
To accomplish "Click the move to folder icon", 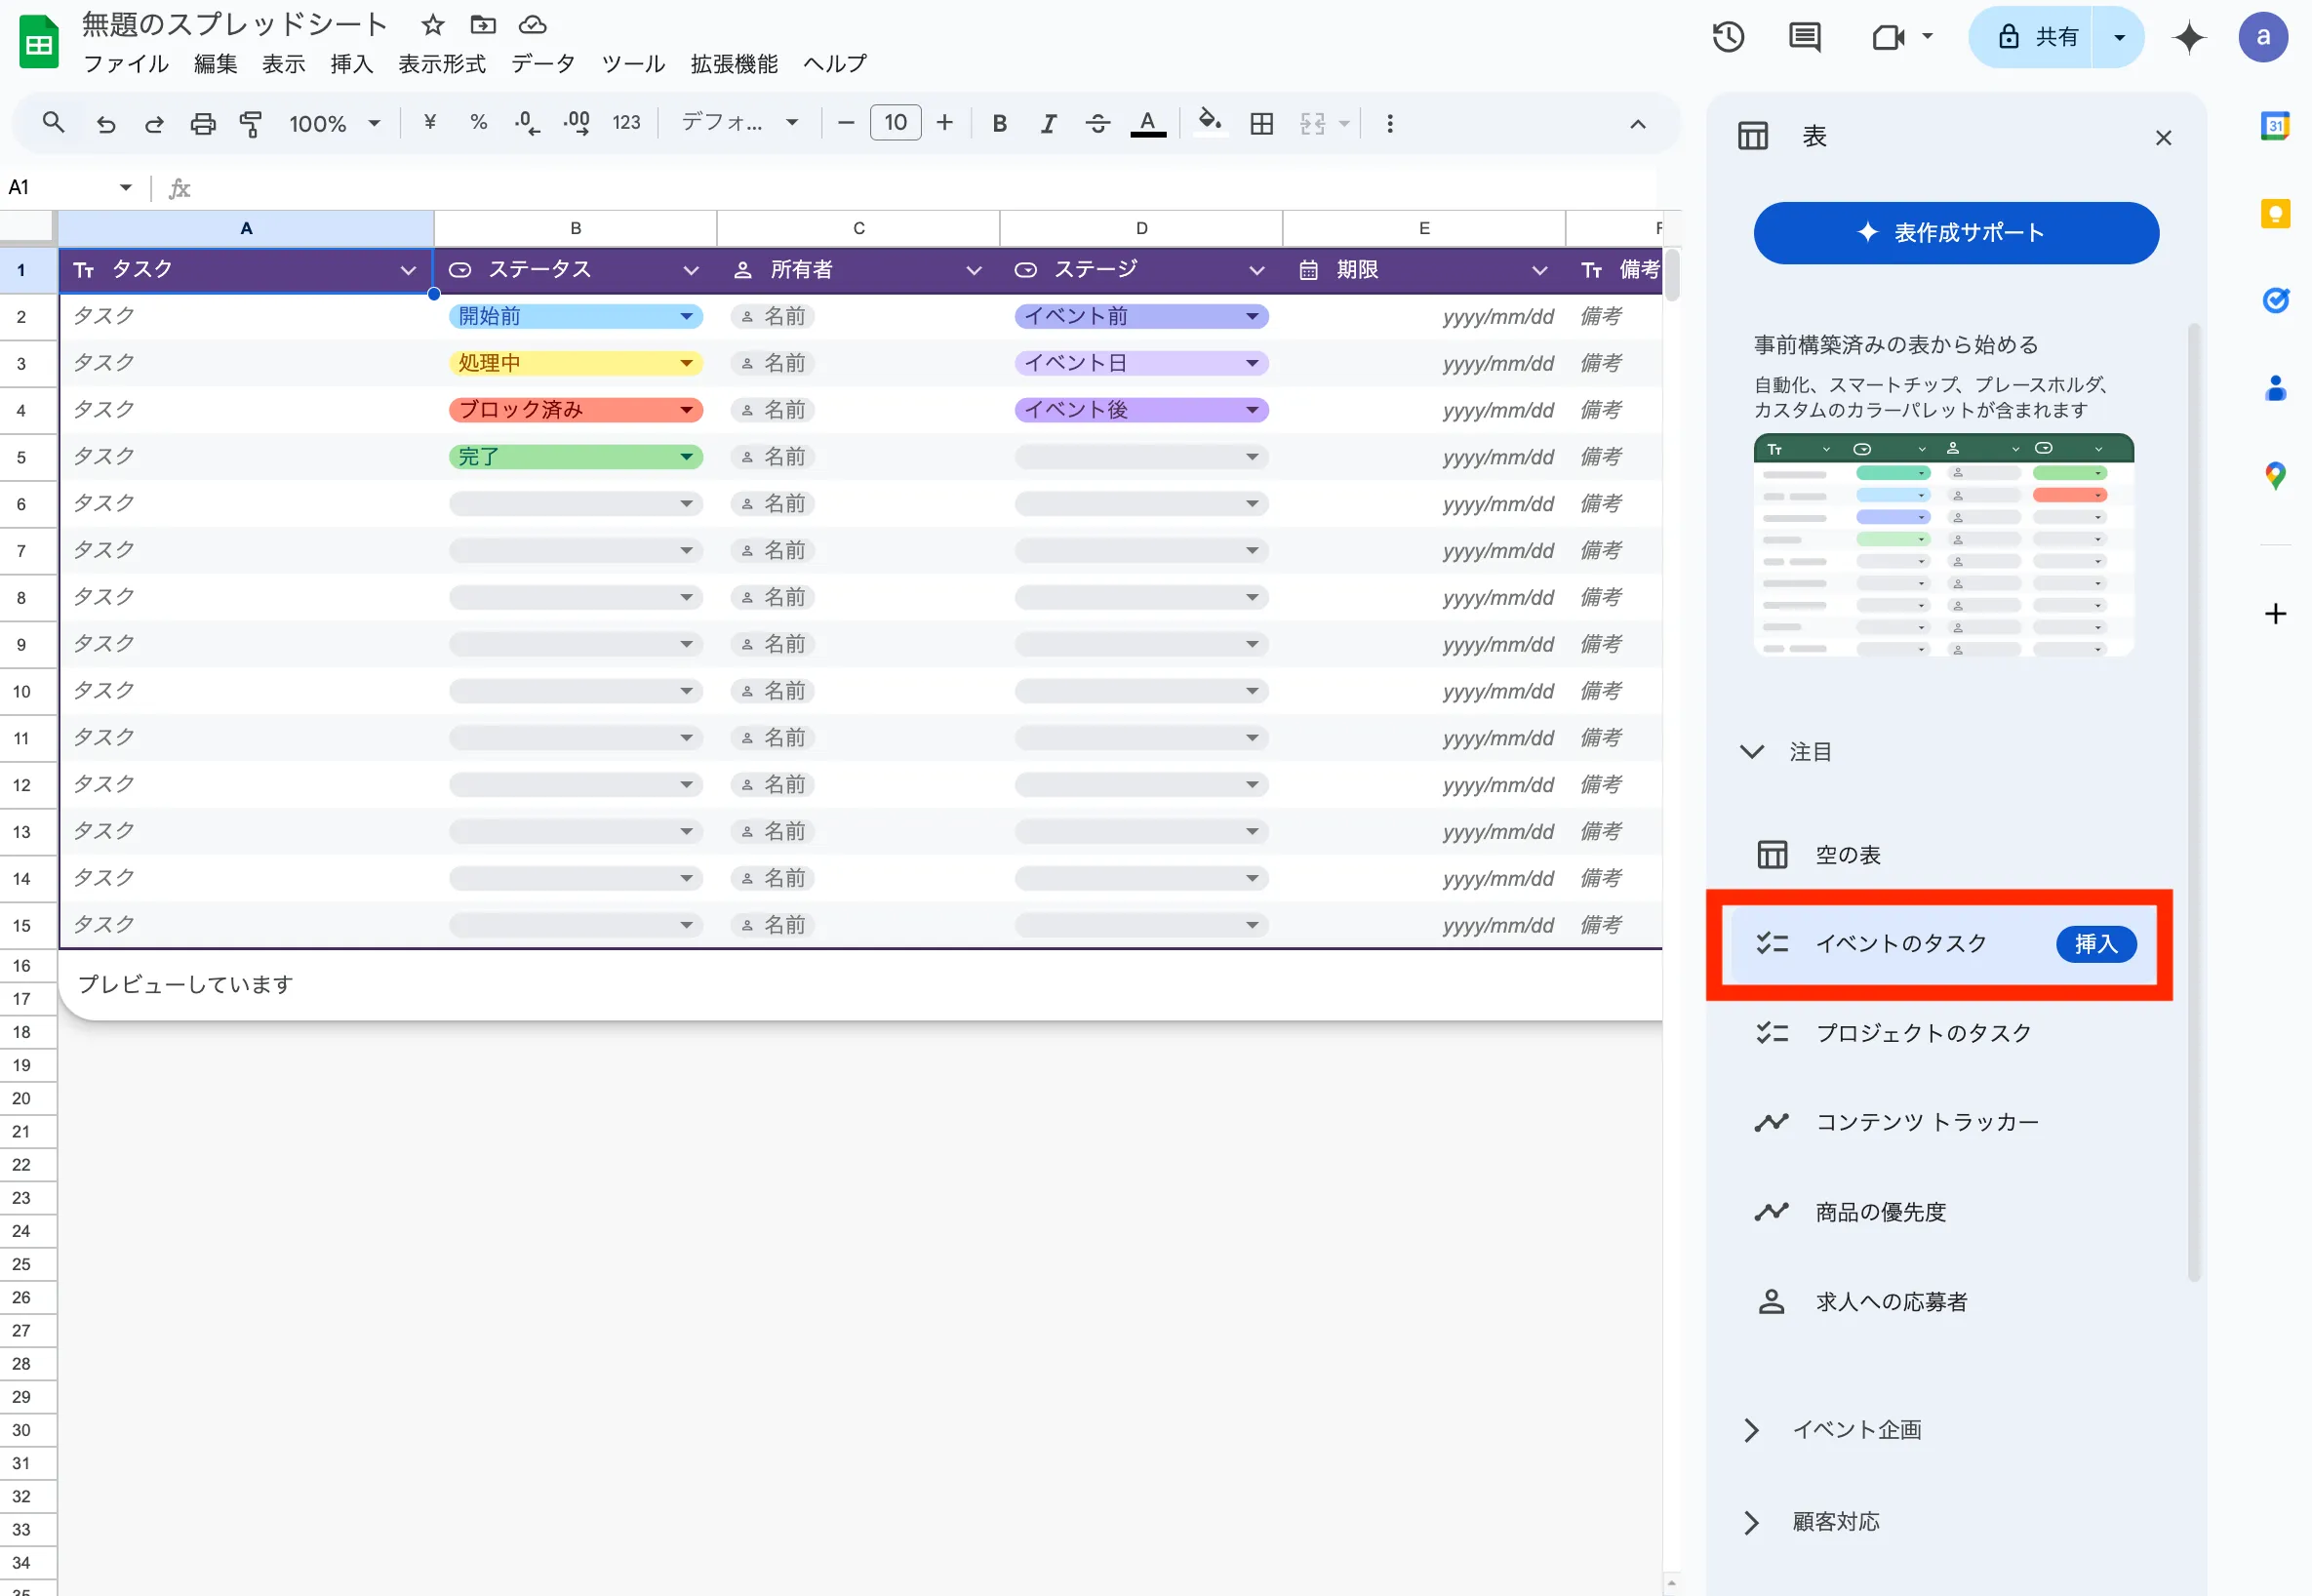I will click(483, 24).
